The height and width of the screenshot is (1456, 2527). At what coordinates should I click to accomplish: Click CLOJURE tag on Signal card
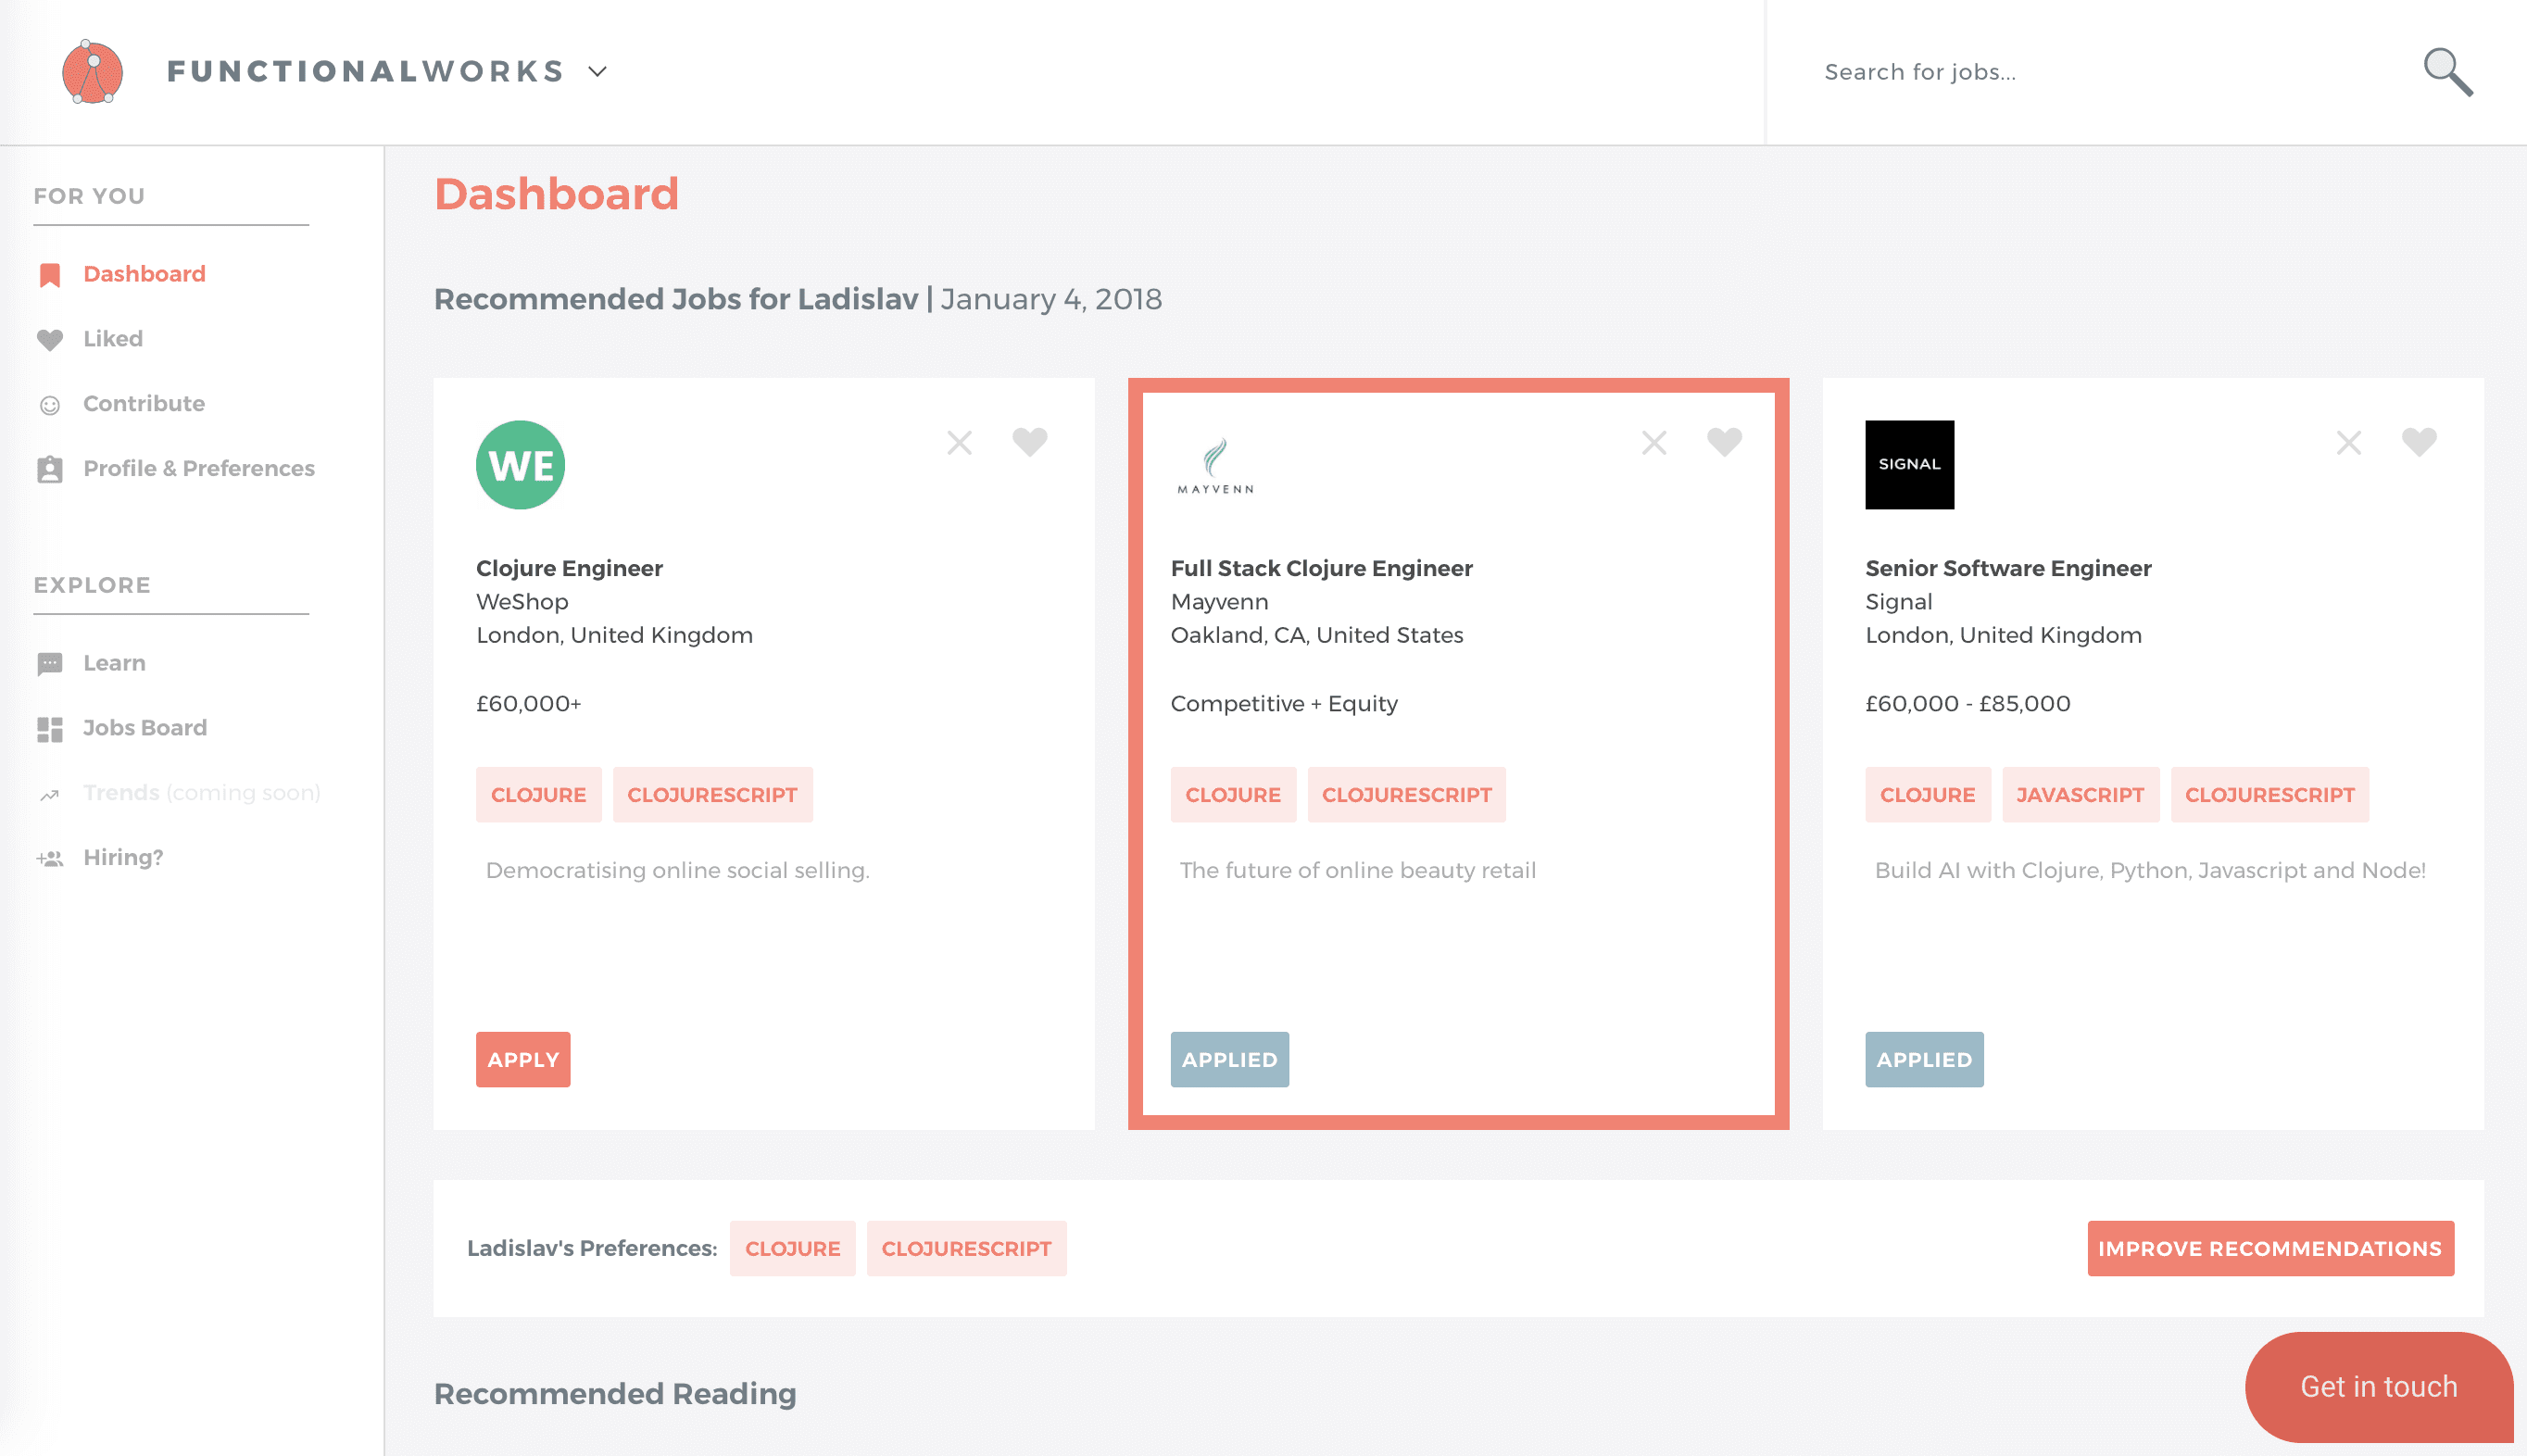(1927, 795)
